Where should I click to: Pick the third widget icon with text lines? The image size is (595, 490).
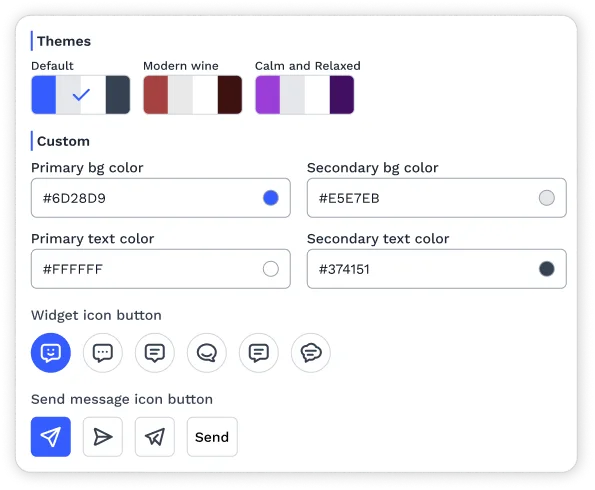(x=155, y=353)
